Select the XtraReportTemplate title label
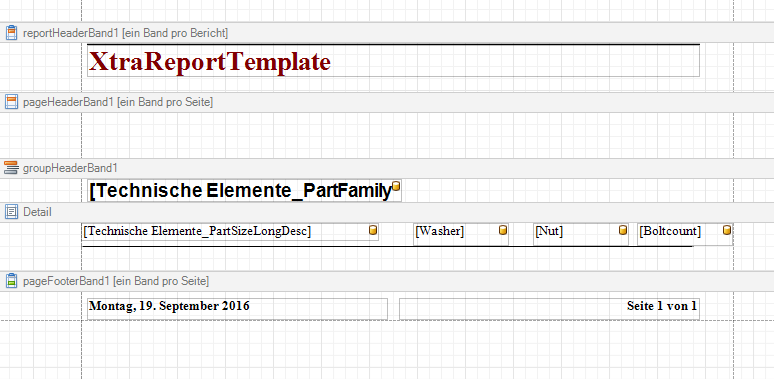Image resolution: width=774 pixels, height=379 pixels. coord(393,61)
